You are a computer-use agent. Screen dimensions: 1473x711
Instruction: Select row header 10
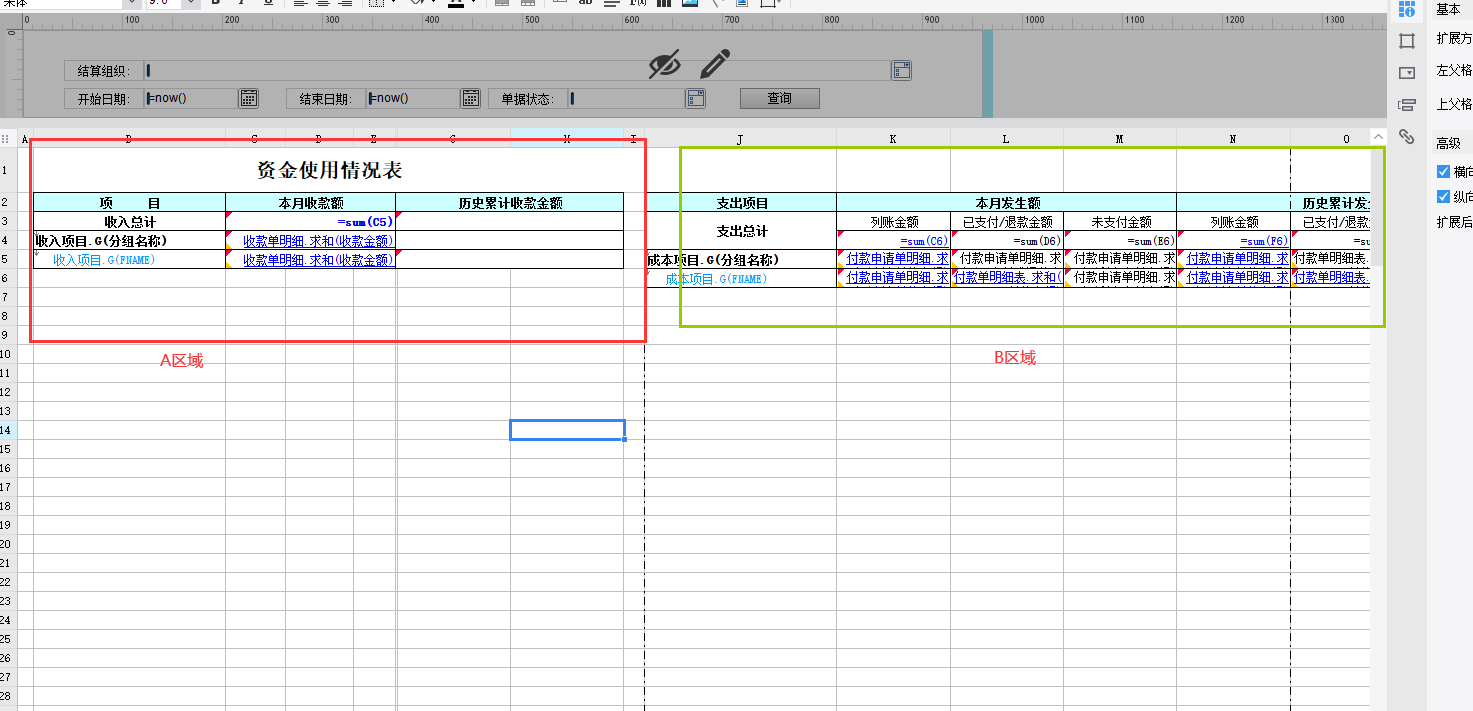tap(9, 354)
